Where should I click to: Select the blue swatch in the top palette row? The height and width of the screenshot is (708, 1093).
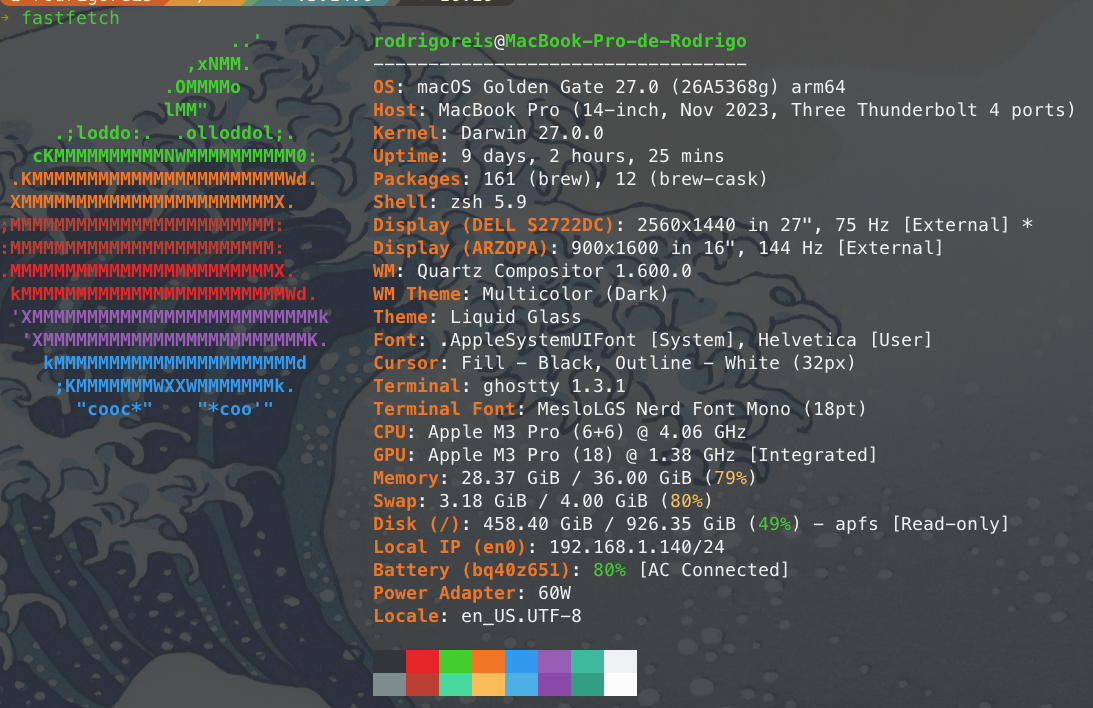click(521, 661)
